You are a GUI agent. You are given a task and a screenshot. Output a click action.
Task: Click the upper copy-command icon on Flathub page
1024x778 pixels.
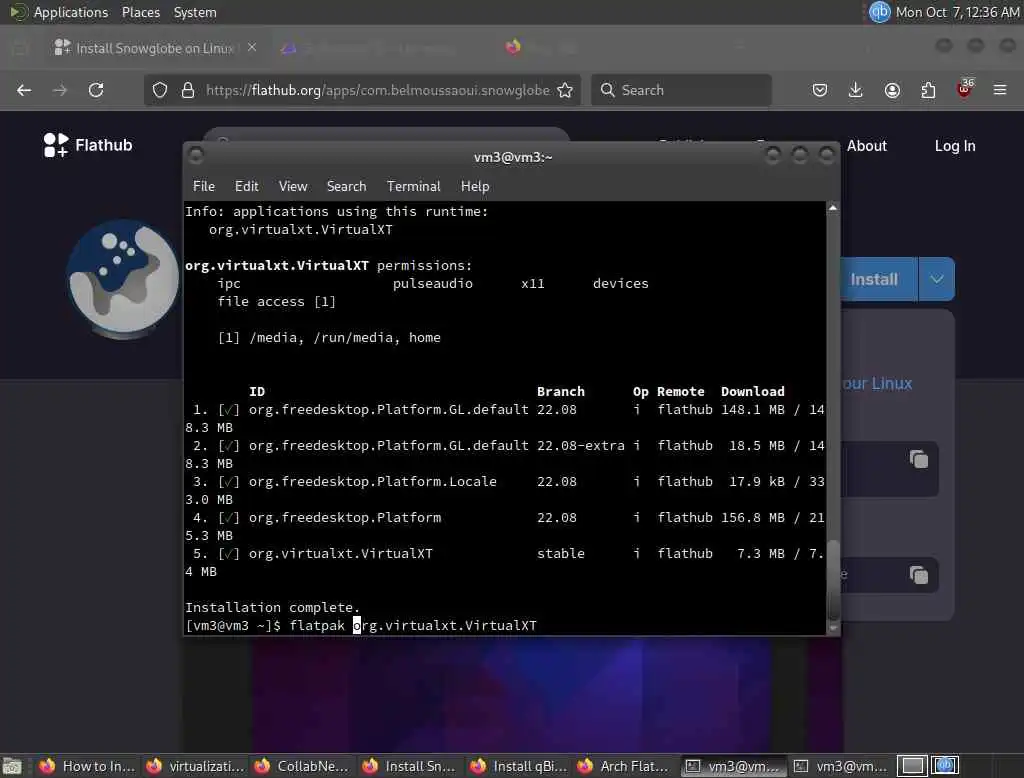pyautogui.click(x=919, y=460)
